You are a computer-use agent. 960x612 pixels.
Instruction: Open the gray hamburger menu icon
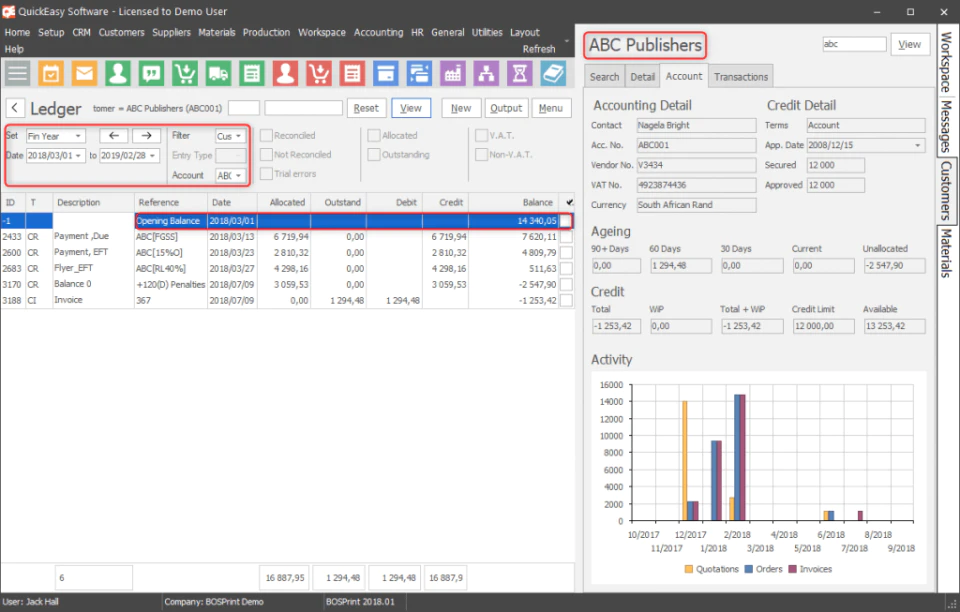18,73
